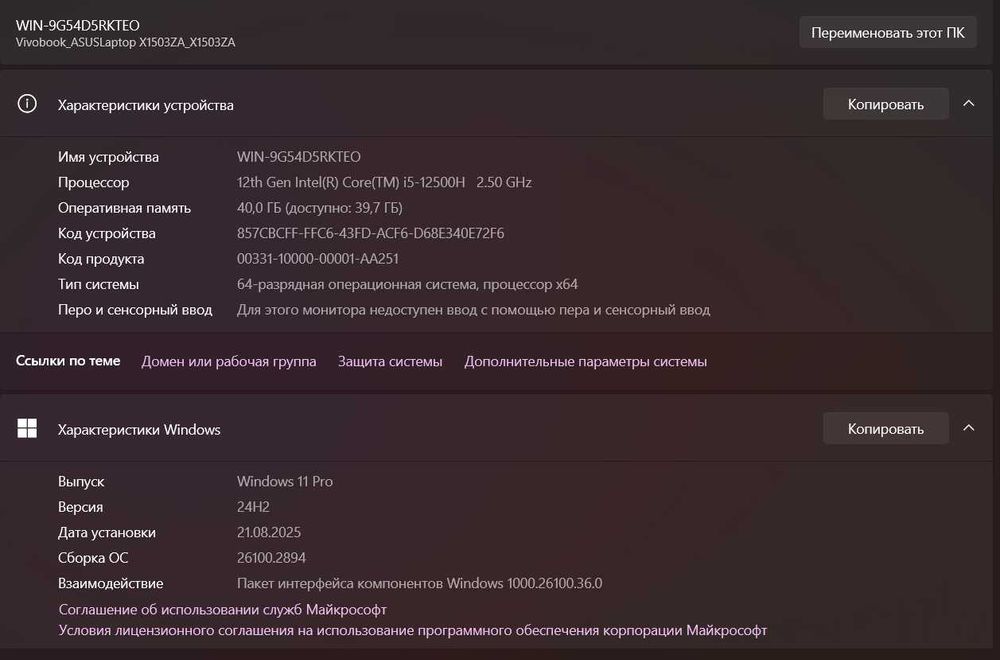
Task: Click the Дата установки label
Action: pos(107,532)
